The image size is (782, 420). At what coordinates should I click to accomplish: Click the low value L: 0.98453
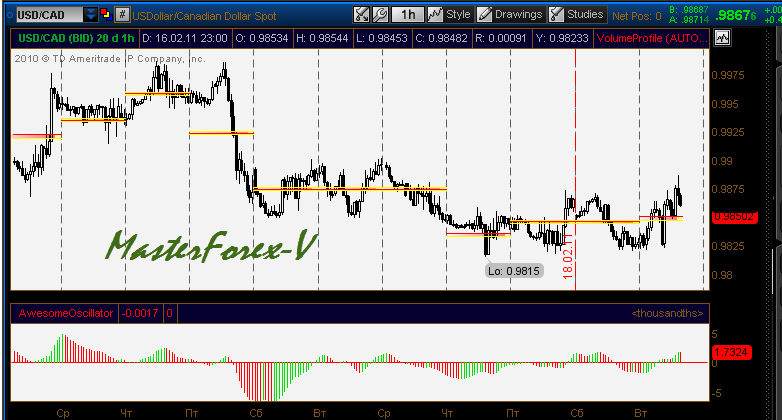[382, 38]
